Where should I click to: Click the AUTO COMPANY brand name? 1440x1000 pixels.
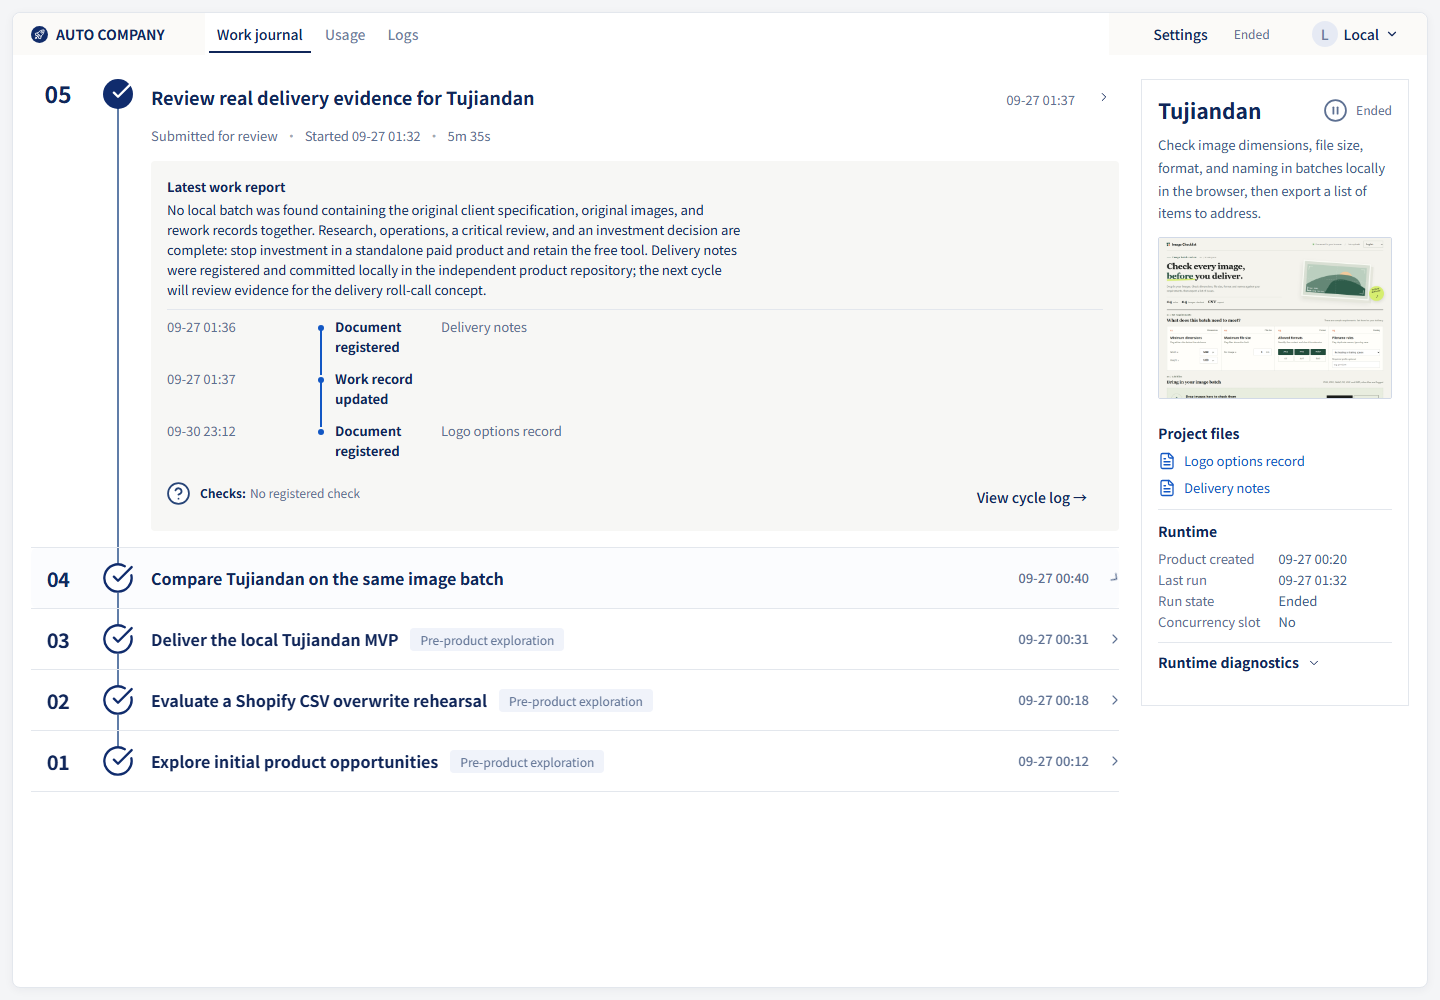[x=110, y=35]
